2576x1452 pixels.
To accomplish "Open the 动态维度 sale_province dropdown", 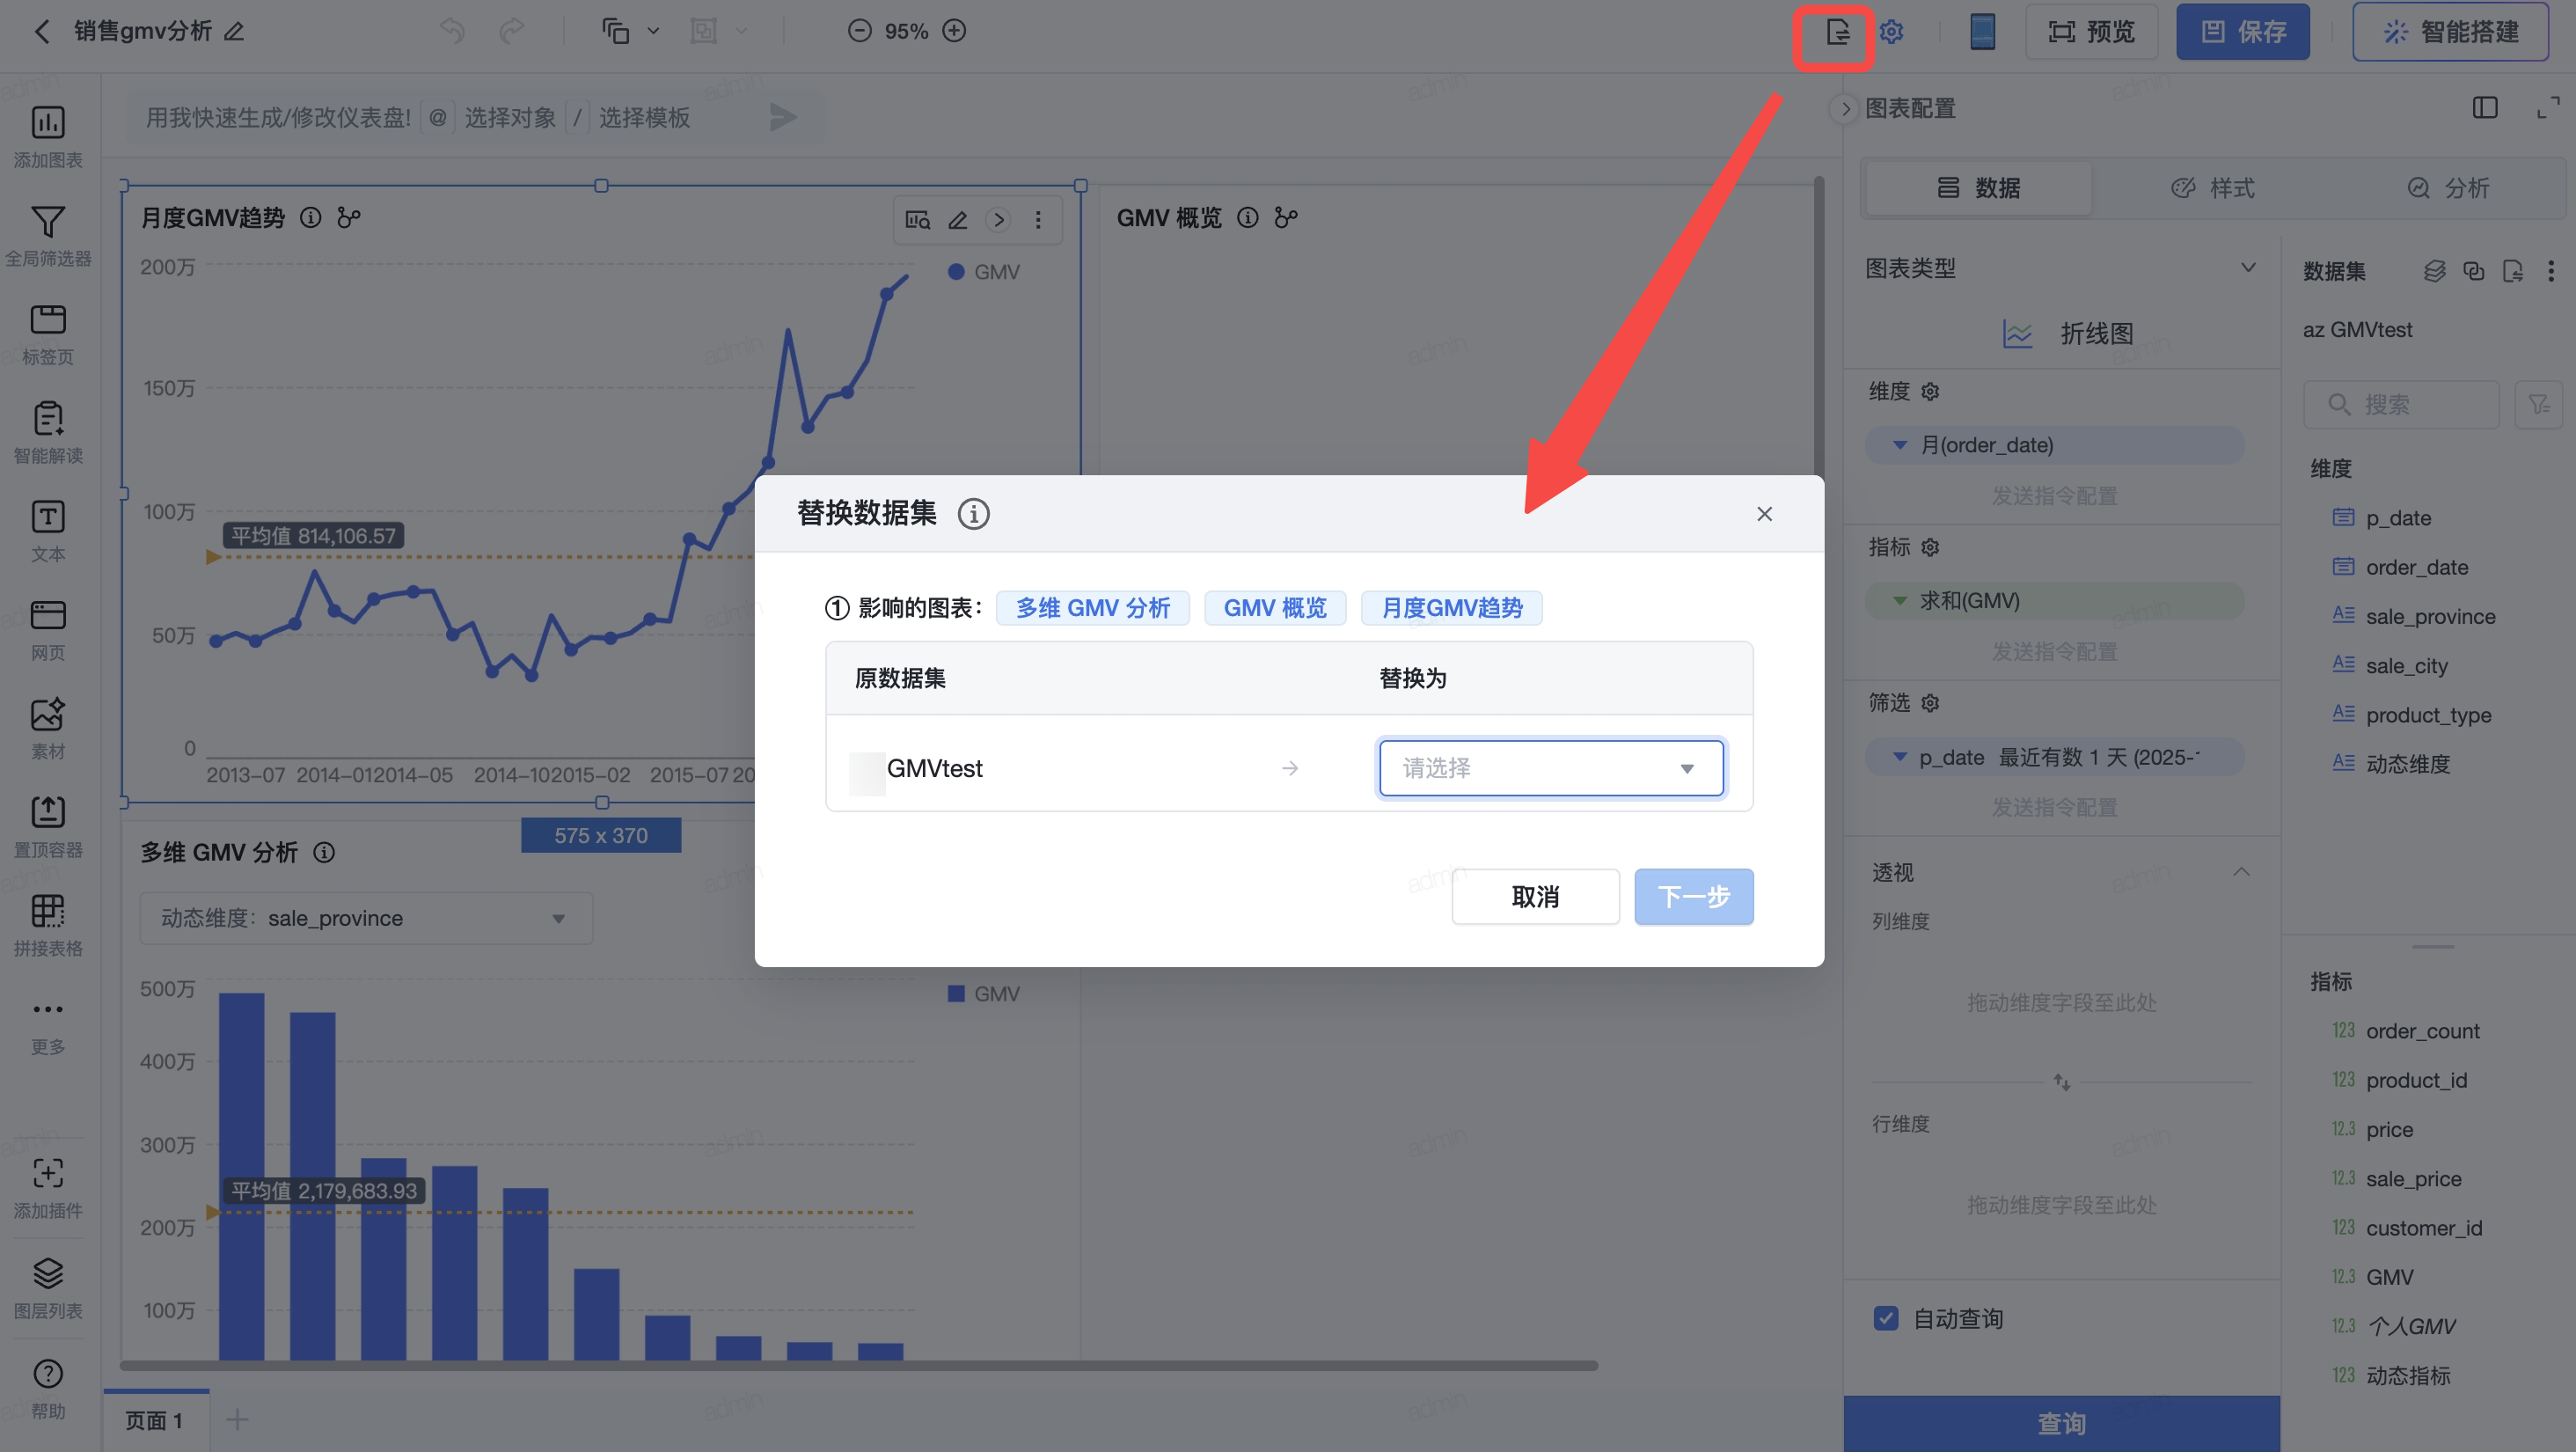I will [x=365, y=918].
